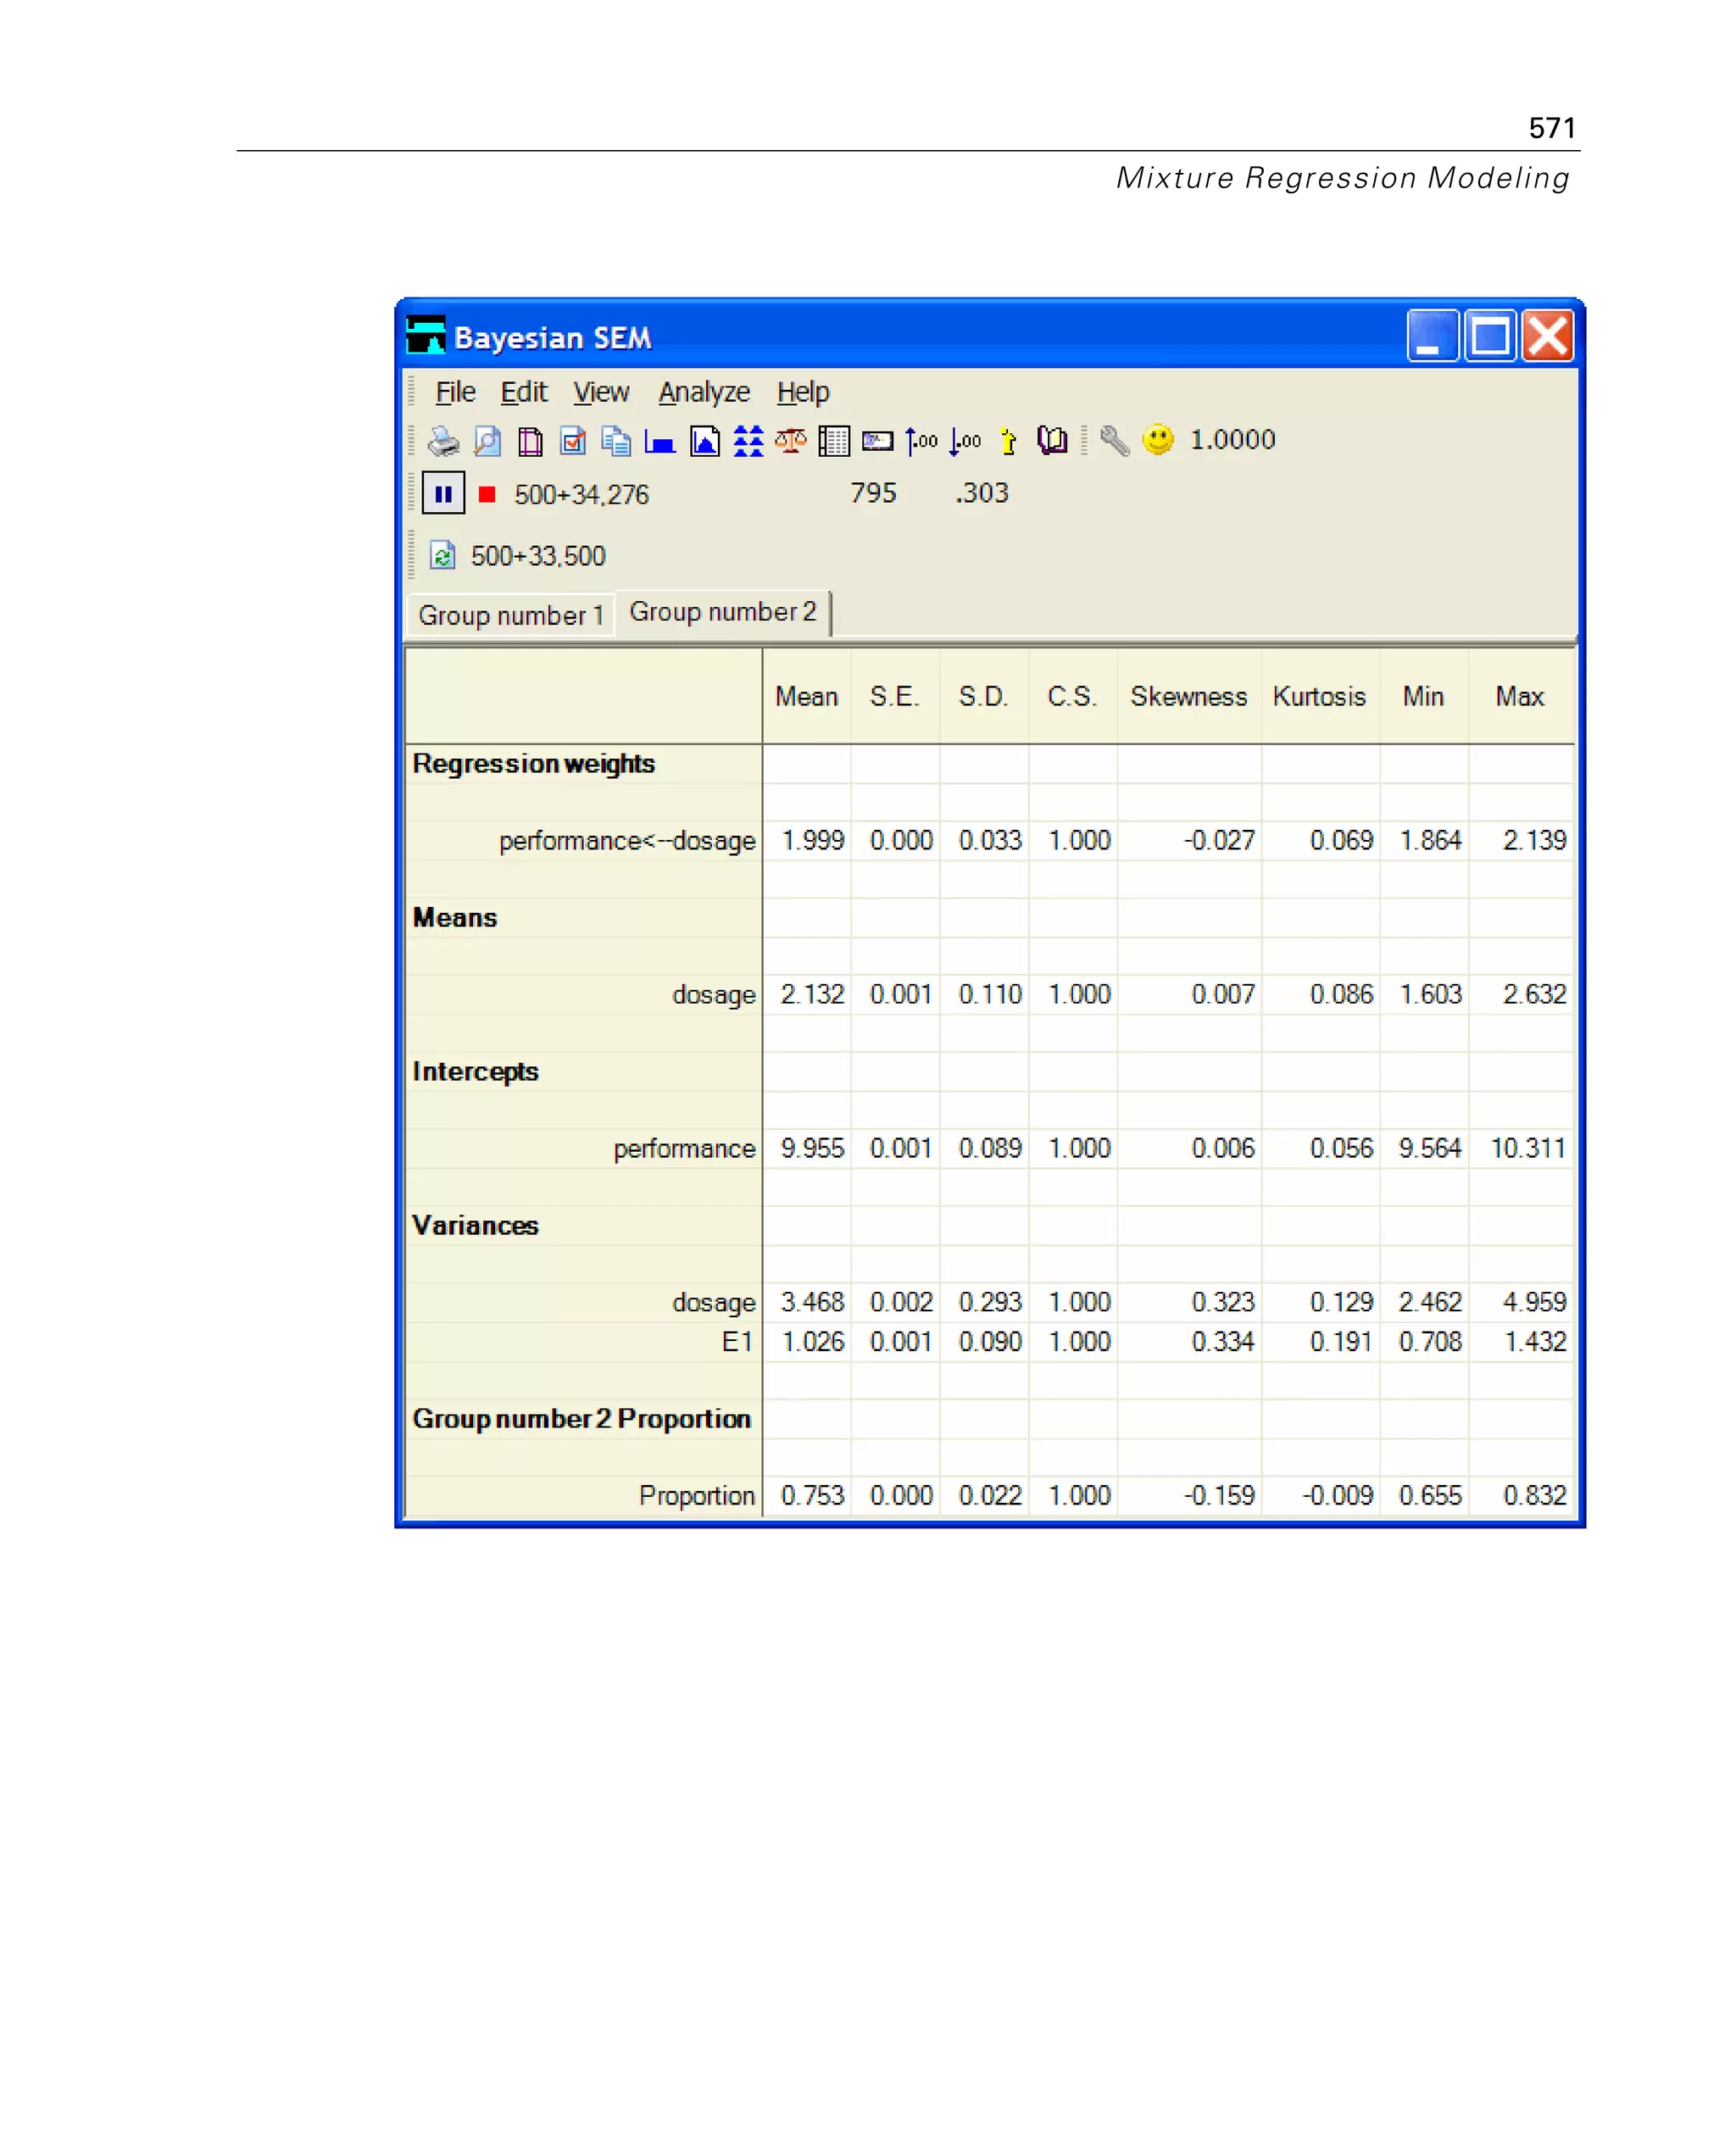Switch to Group number 1 tab

pos(511,615)
